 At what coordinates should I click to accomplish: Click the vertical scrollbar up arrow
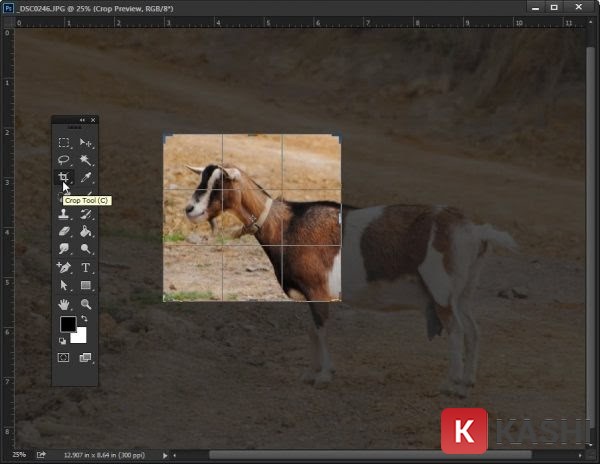click(x=590, y=22)
